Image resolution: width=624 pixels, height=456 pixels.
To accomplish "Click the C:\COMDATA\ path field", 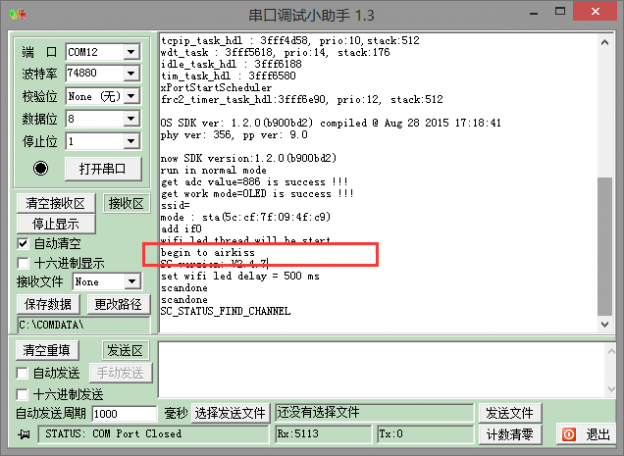I will pos(83,325).
